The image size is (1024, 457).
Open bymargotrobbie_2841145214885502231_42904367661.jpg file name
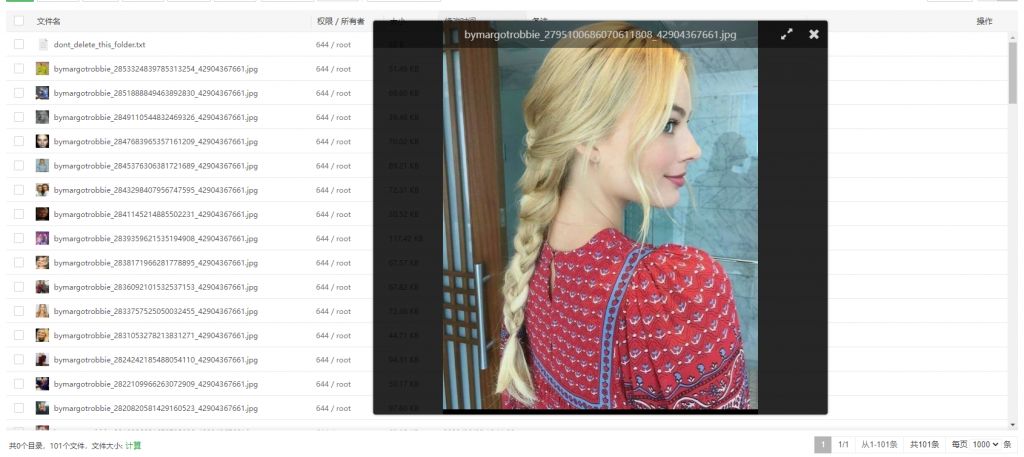click(x=155, y=214)
